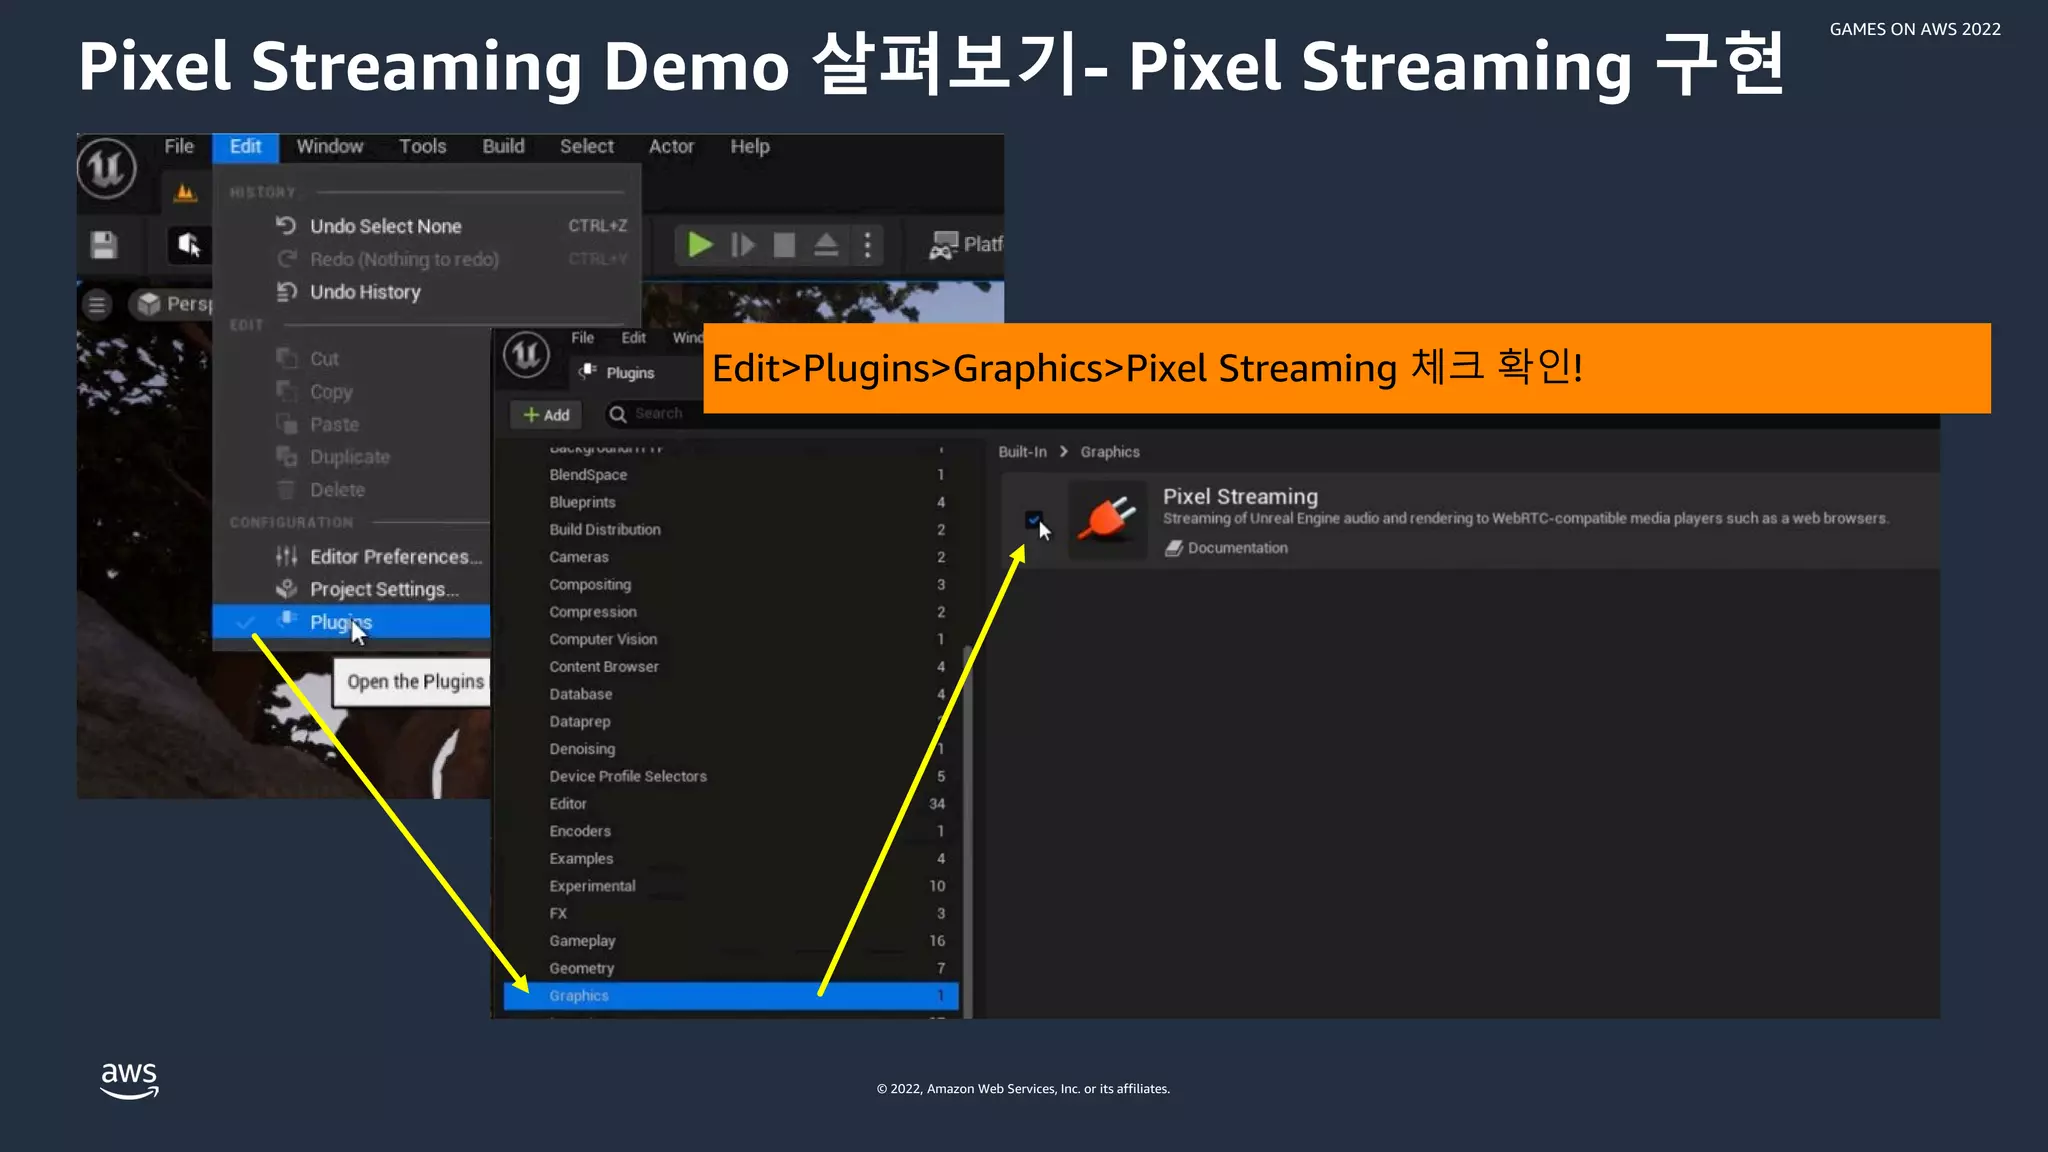Select the Editor category
The height and width of the screenshot is (1152, 2048).
click(x=730, y=804)
